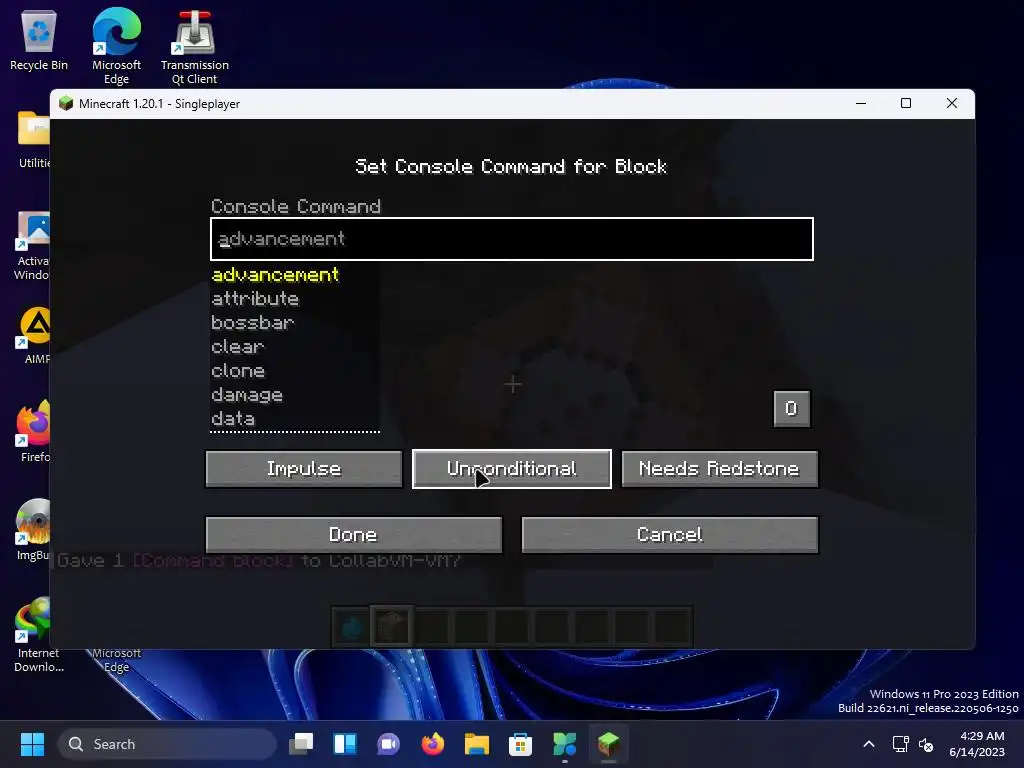Toggle the track output O button
This screenshot has height=768, width=1024.
click(792, 409)
